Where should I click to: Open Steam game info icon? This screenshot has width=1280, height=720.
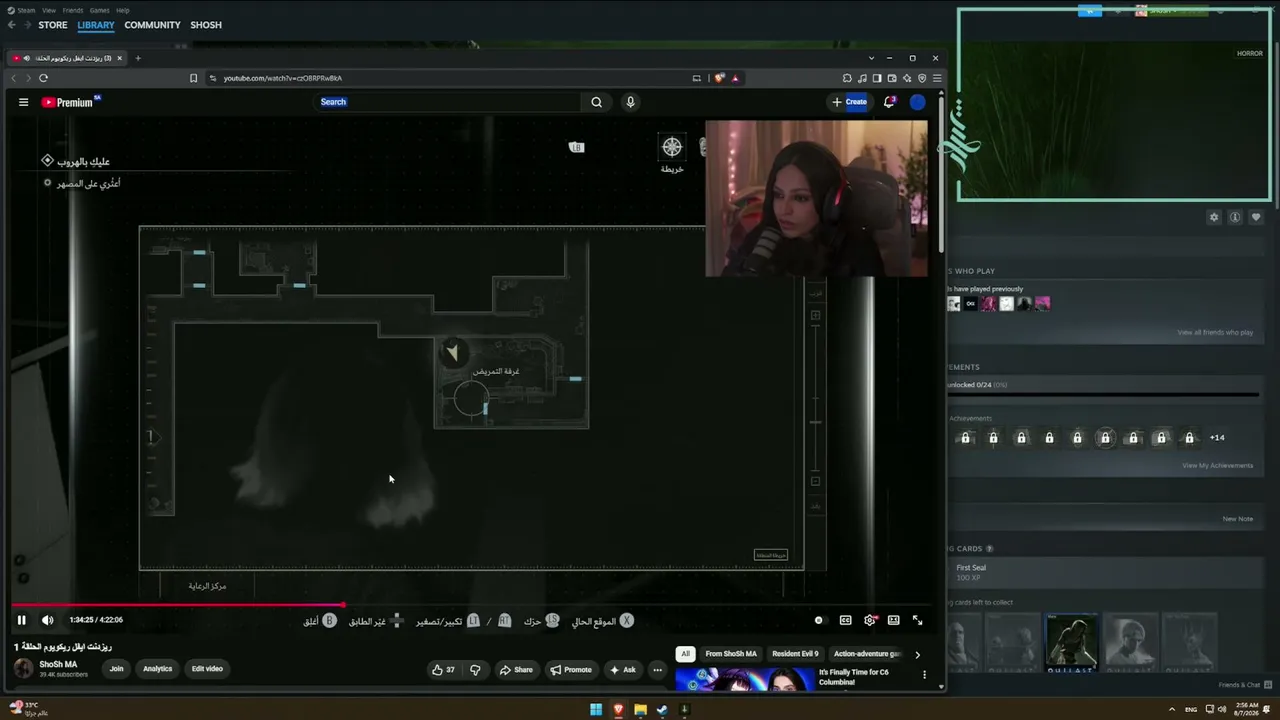click(1235, 217)
